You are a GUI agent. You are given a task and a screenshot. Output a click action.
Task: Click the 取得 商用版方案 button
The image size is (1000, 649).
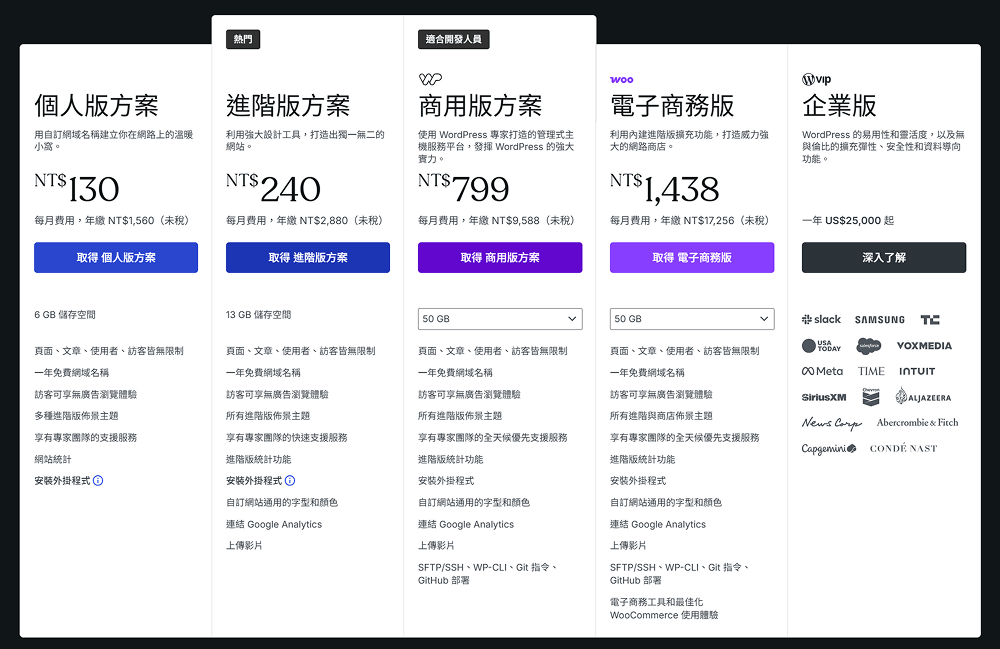499,258
